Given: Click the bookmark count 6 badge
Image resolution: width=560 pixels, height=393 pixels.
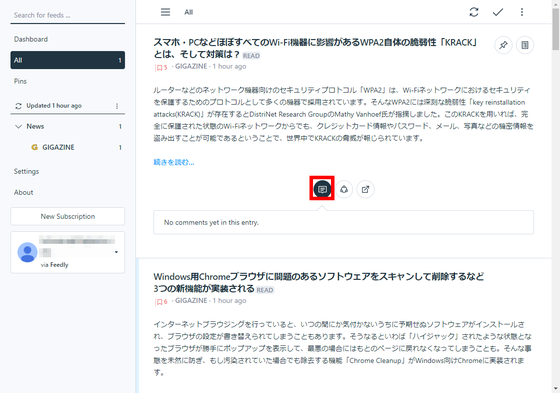Looking at the screenshot, I should (x=161, y=302).
